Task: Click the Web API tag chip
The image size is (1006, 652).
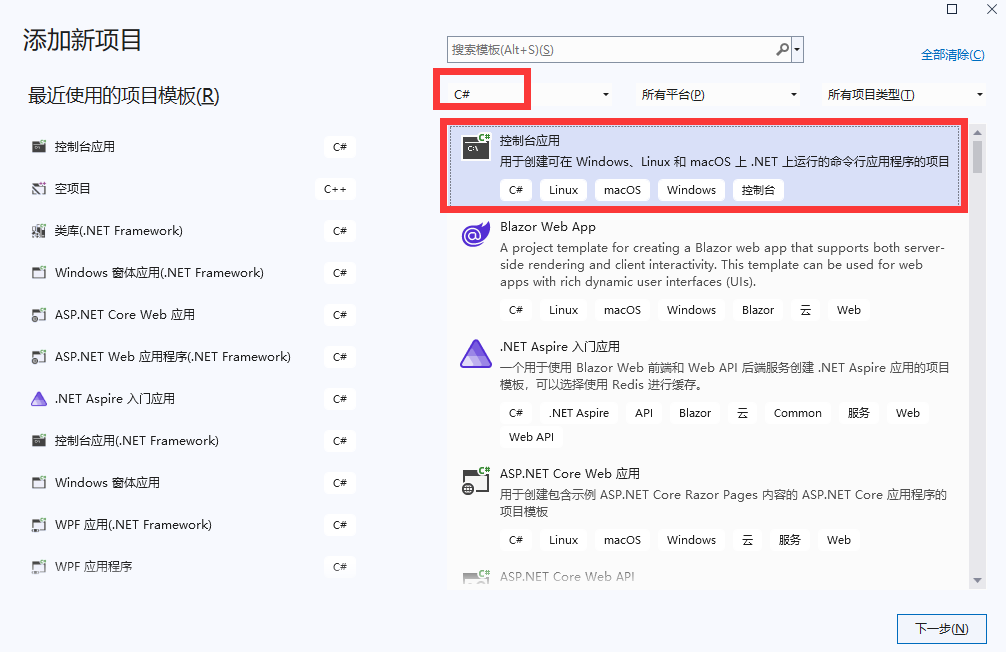Action: (531, 437)
